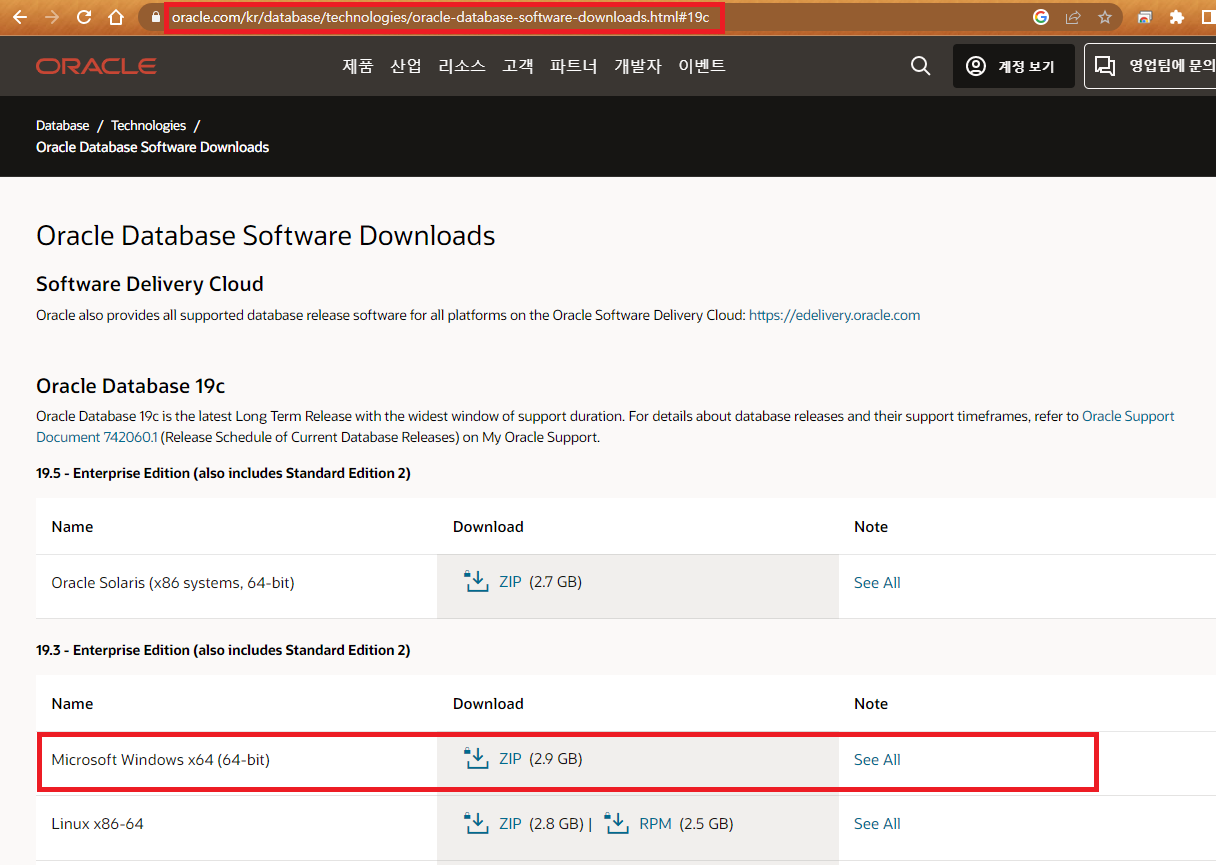Screen dimensions: 1216x865
Task: Click the Download header in the 19.5 table
Action: (x=488, y=527)
